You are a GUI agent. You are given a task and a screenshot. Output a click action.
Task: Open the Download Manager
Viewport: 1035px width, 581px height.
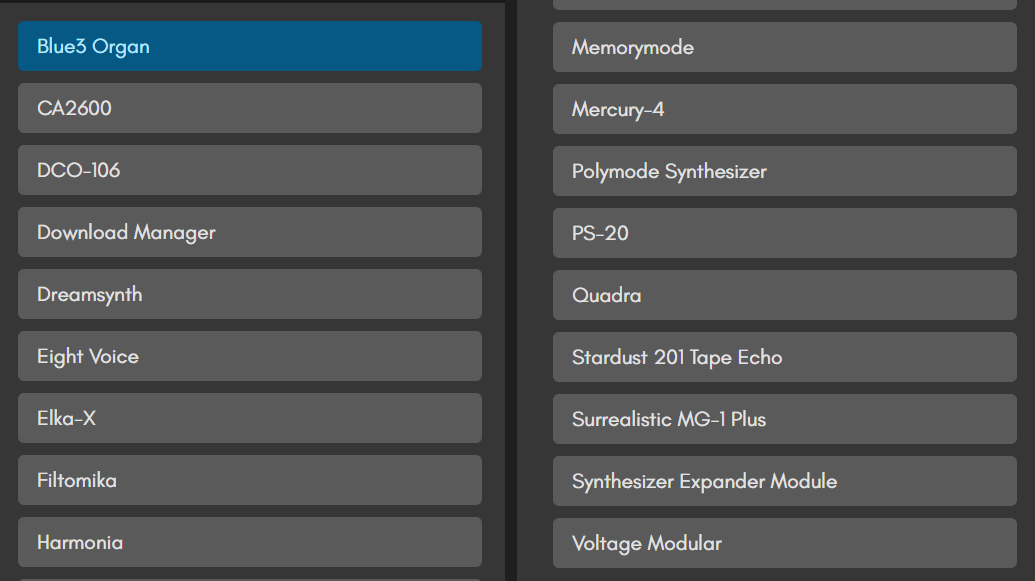point(248,232)
